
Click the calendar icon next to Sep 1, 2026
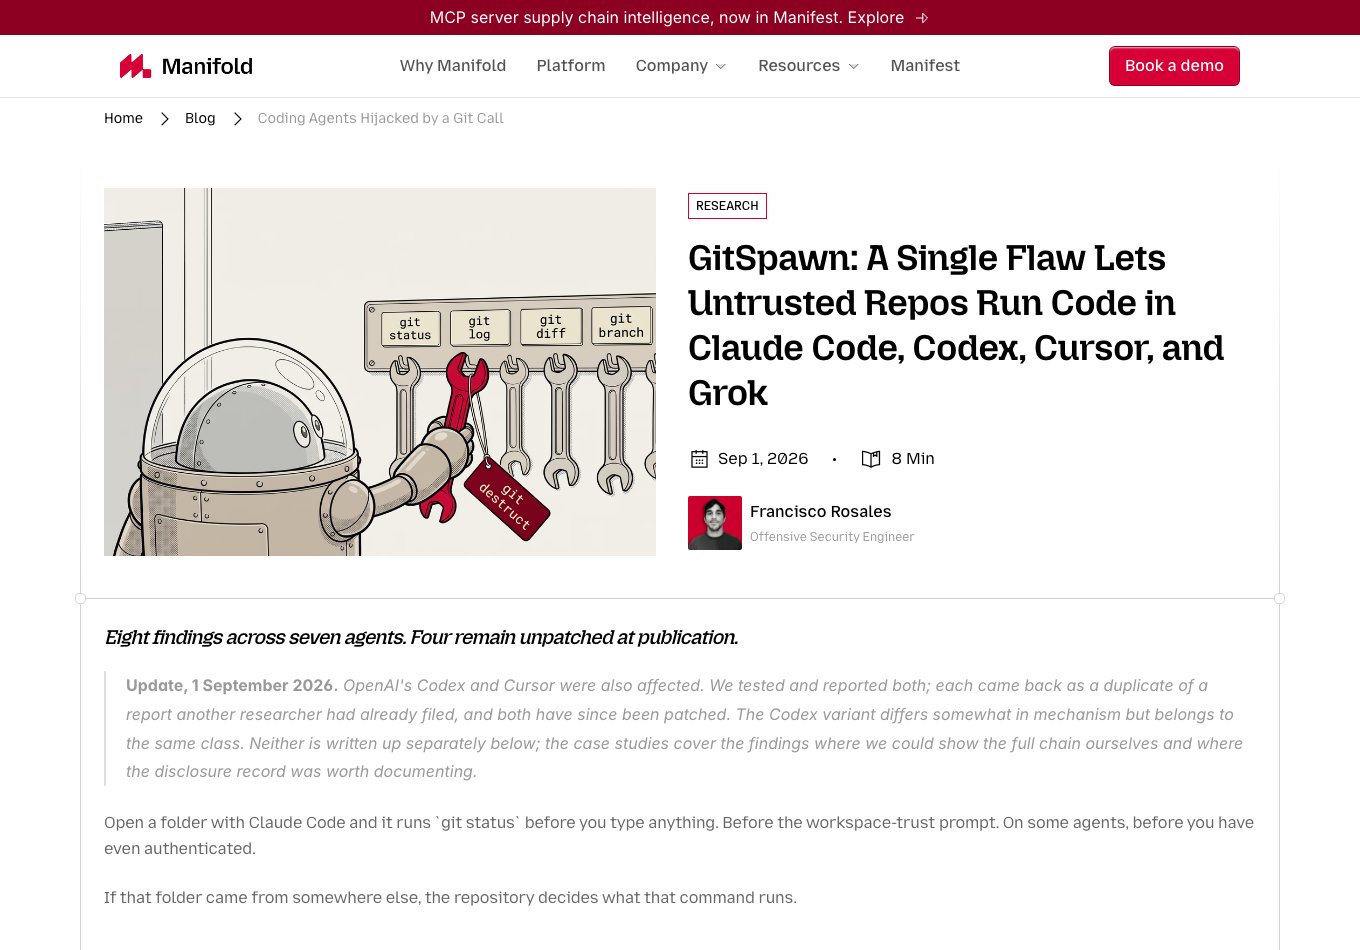click(699, 459)
